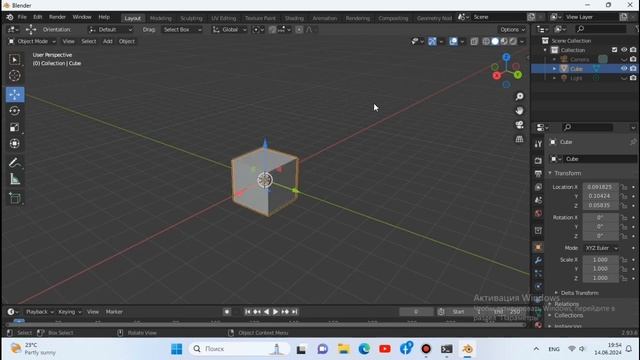Viewport: 640px width, 360px height.
Task: Open the Global orientation dropdown
Action: [x=229, y=29]
